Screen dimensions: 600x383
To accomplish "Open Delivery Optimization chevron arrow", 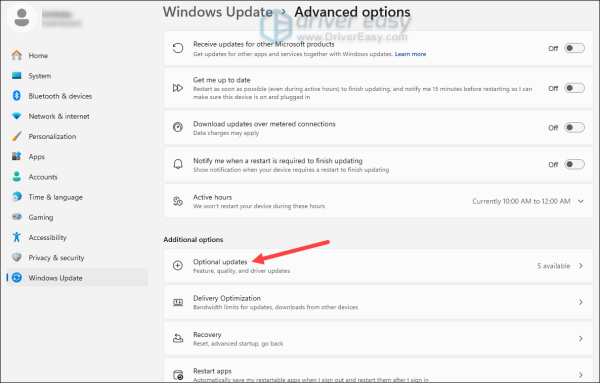I will click(x=580, y=302).
